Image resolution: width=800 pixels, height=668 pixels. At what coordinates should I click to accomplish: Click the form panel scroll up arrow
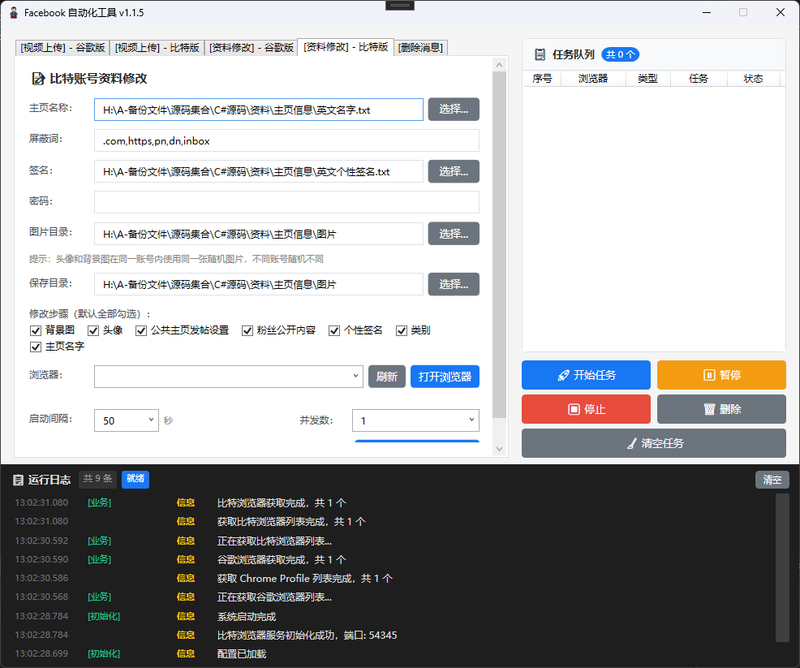pos(499,65)
